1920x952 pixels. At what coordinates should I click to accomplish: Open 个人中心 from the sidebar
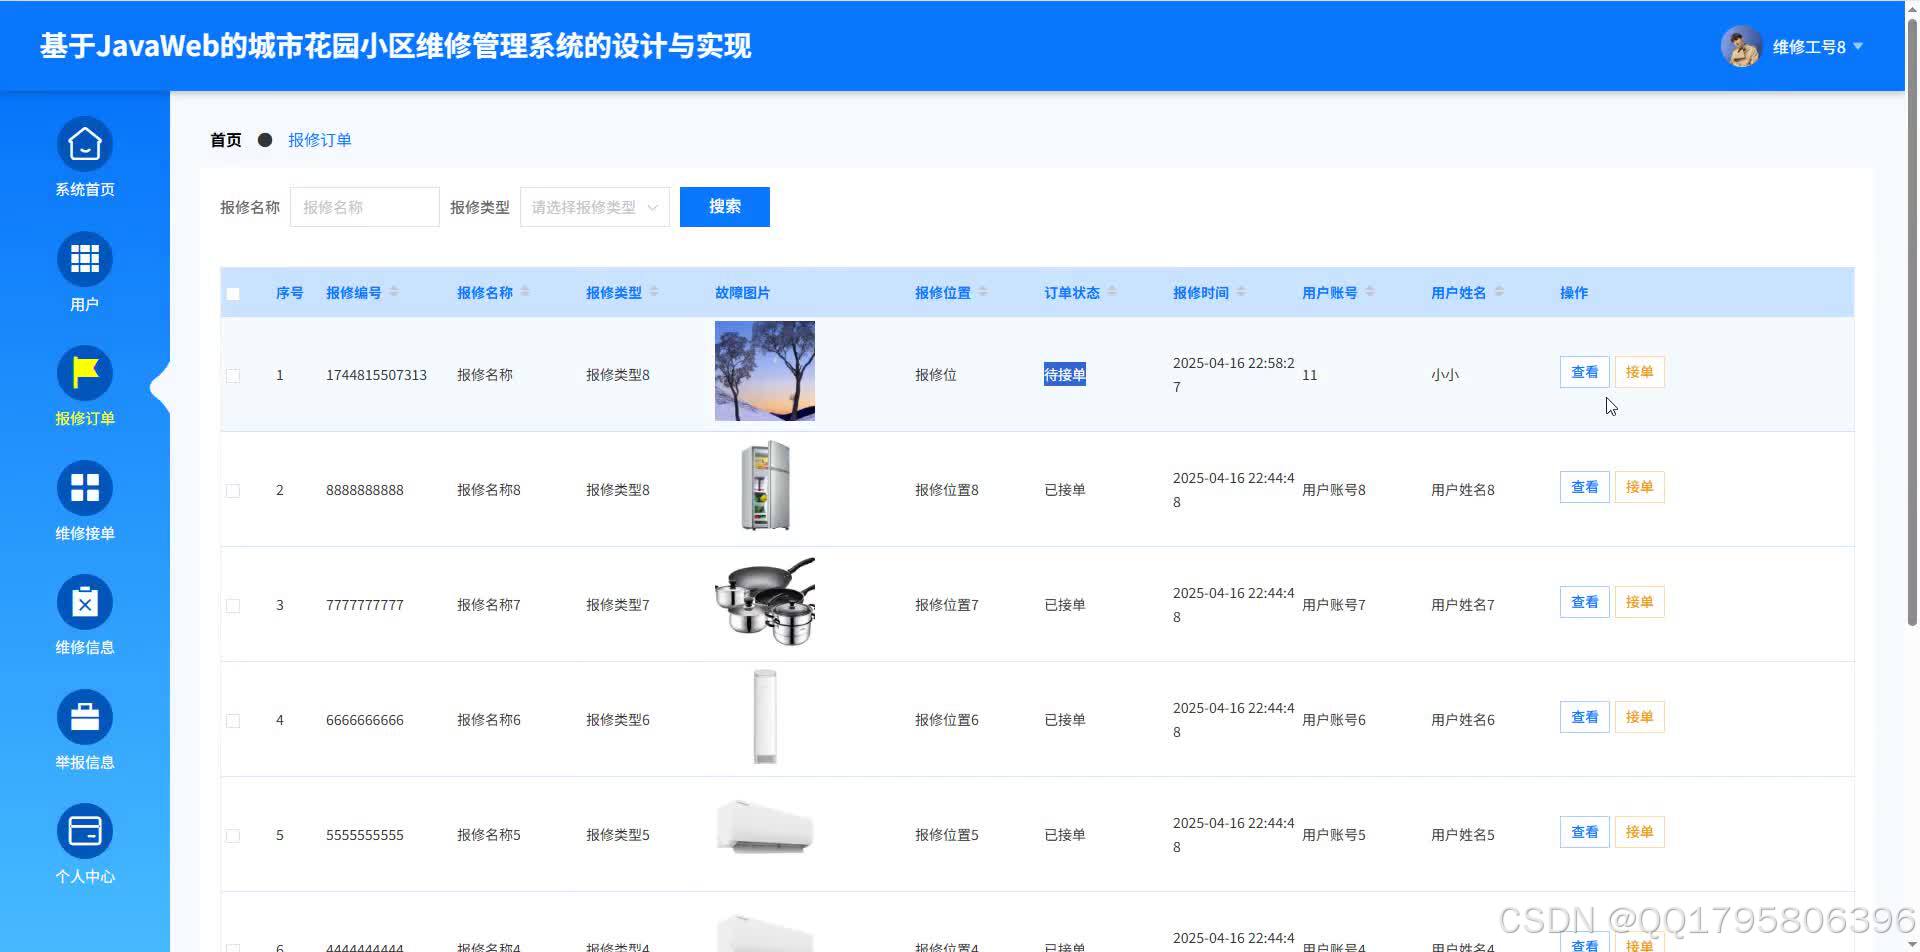pyautogui.click(x=84, y=843)
